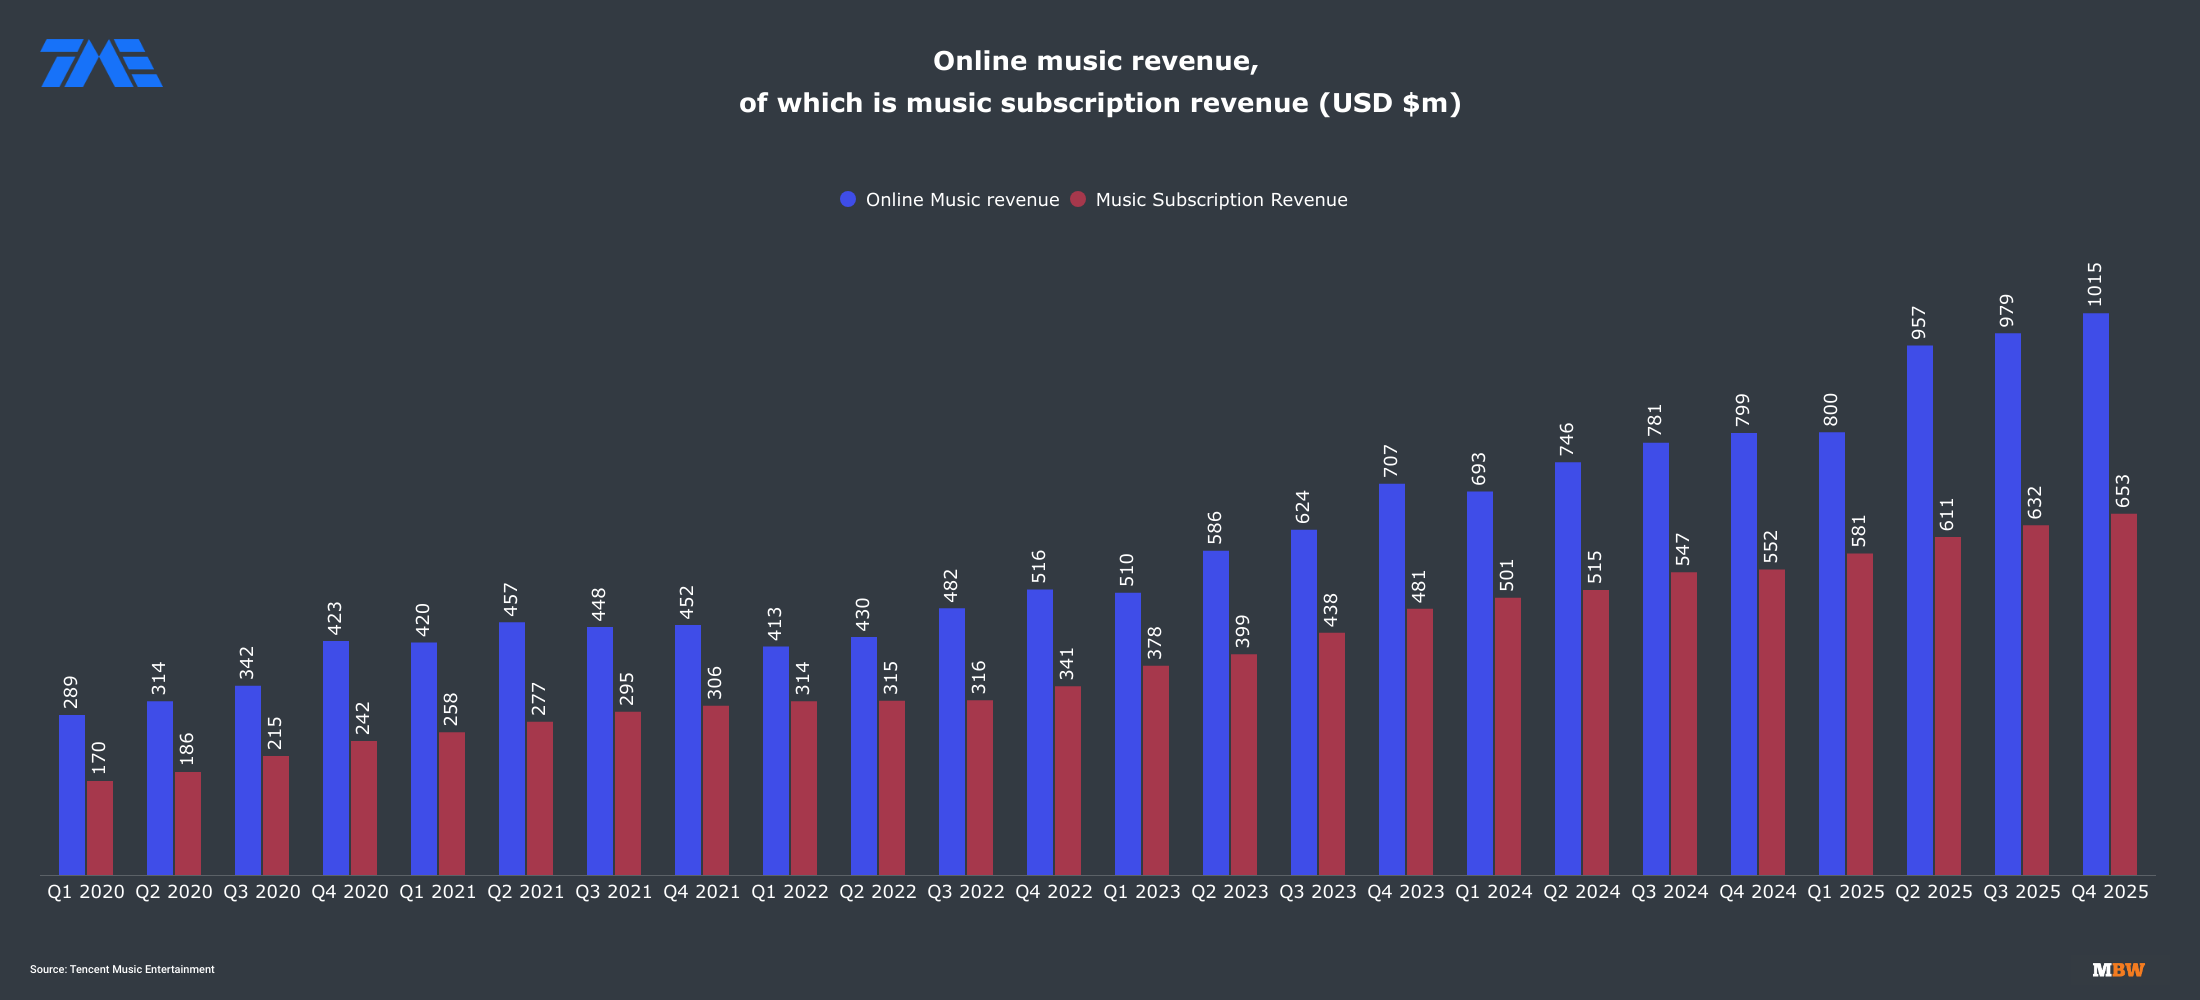2200x1000 pixels.
Task: Click the MBW logo in the corner
Action: (x=2118, y=970)
